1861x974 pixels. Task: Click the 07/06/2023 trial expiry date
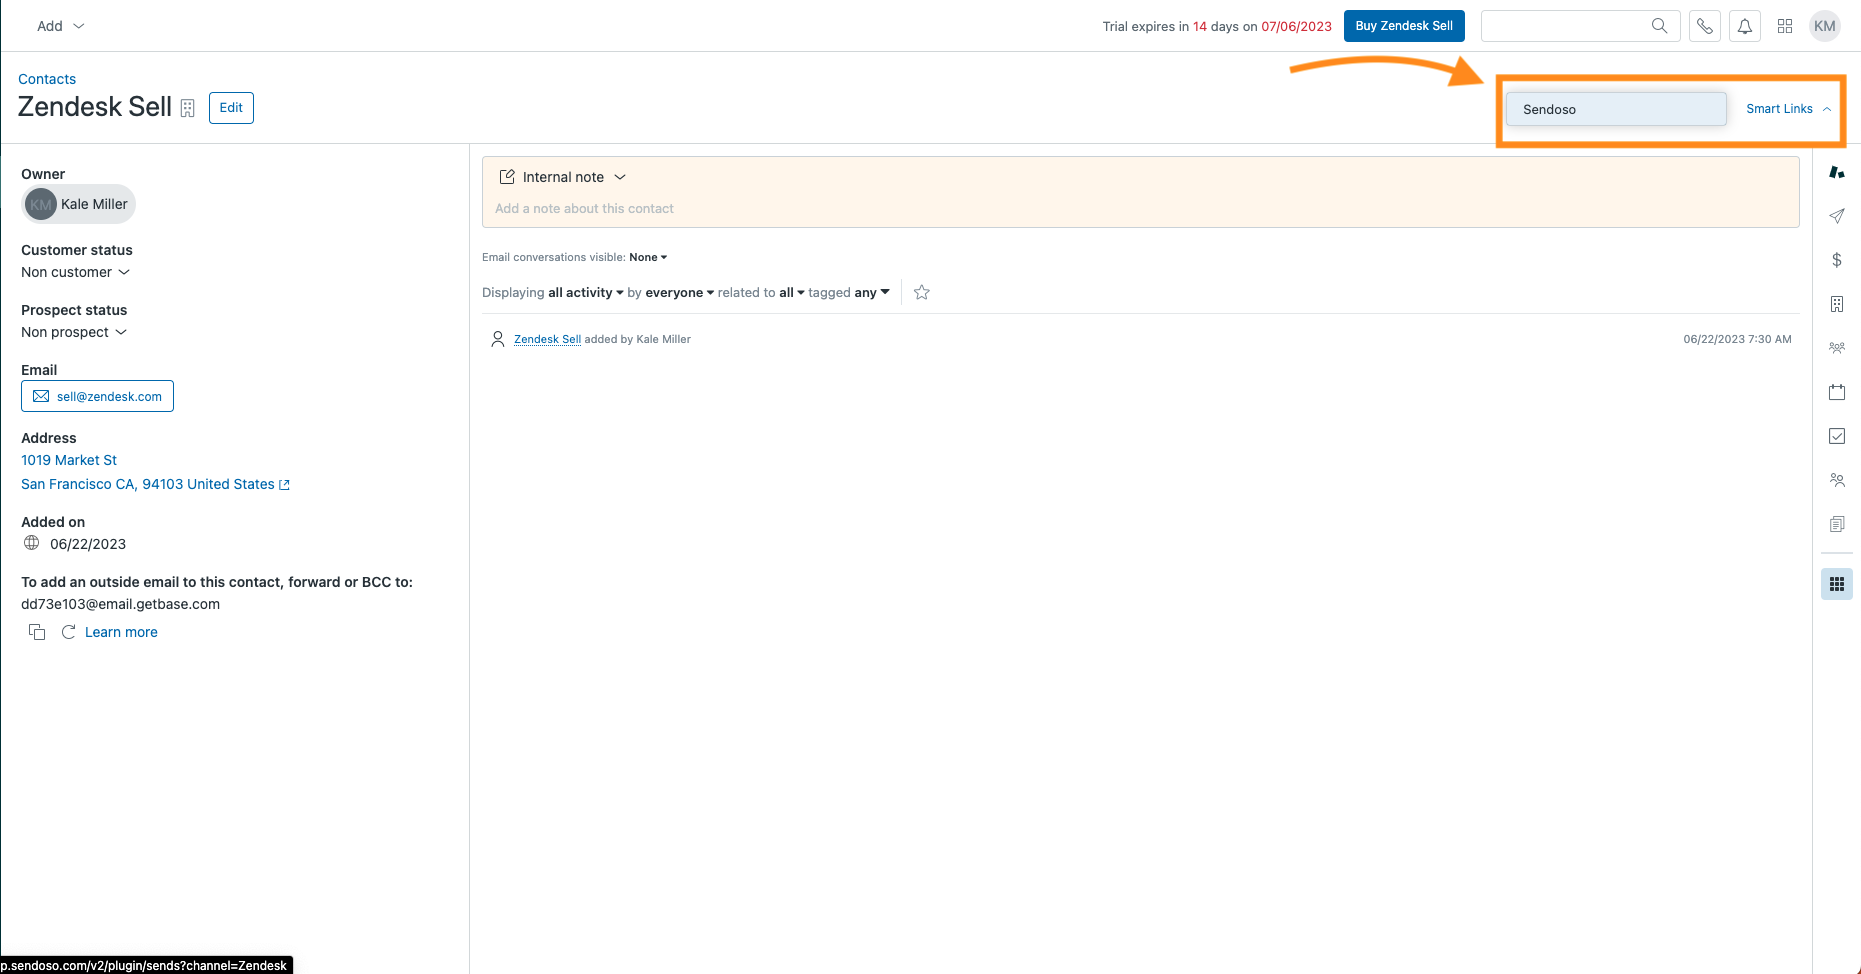(x=1296, y=27)
